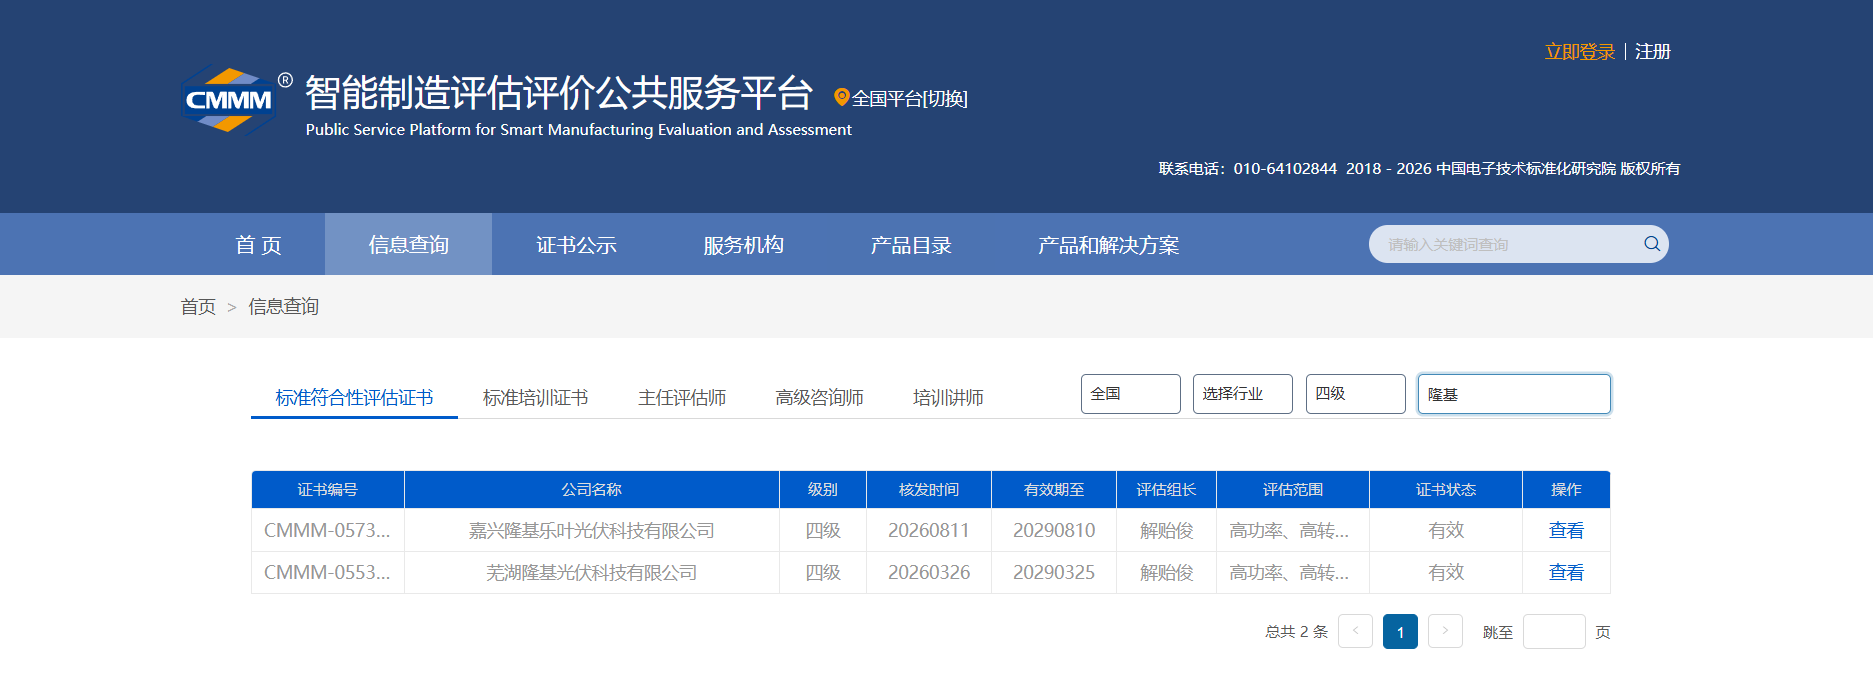The image size is (1873, 698).
Task: Click the 总共 2 条 total count
Action: click(1296, 631)
